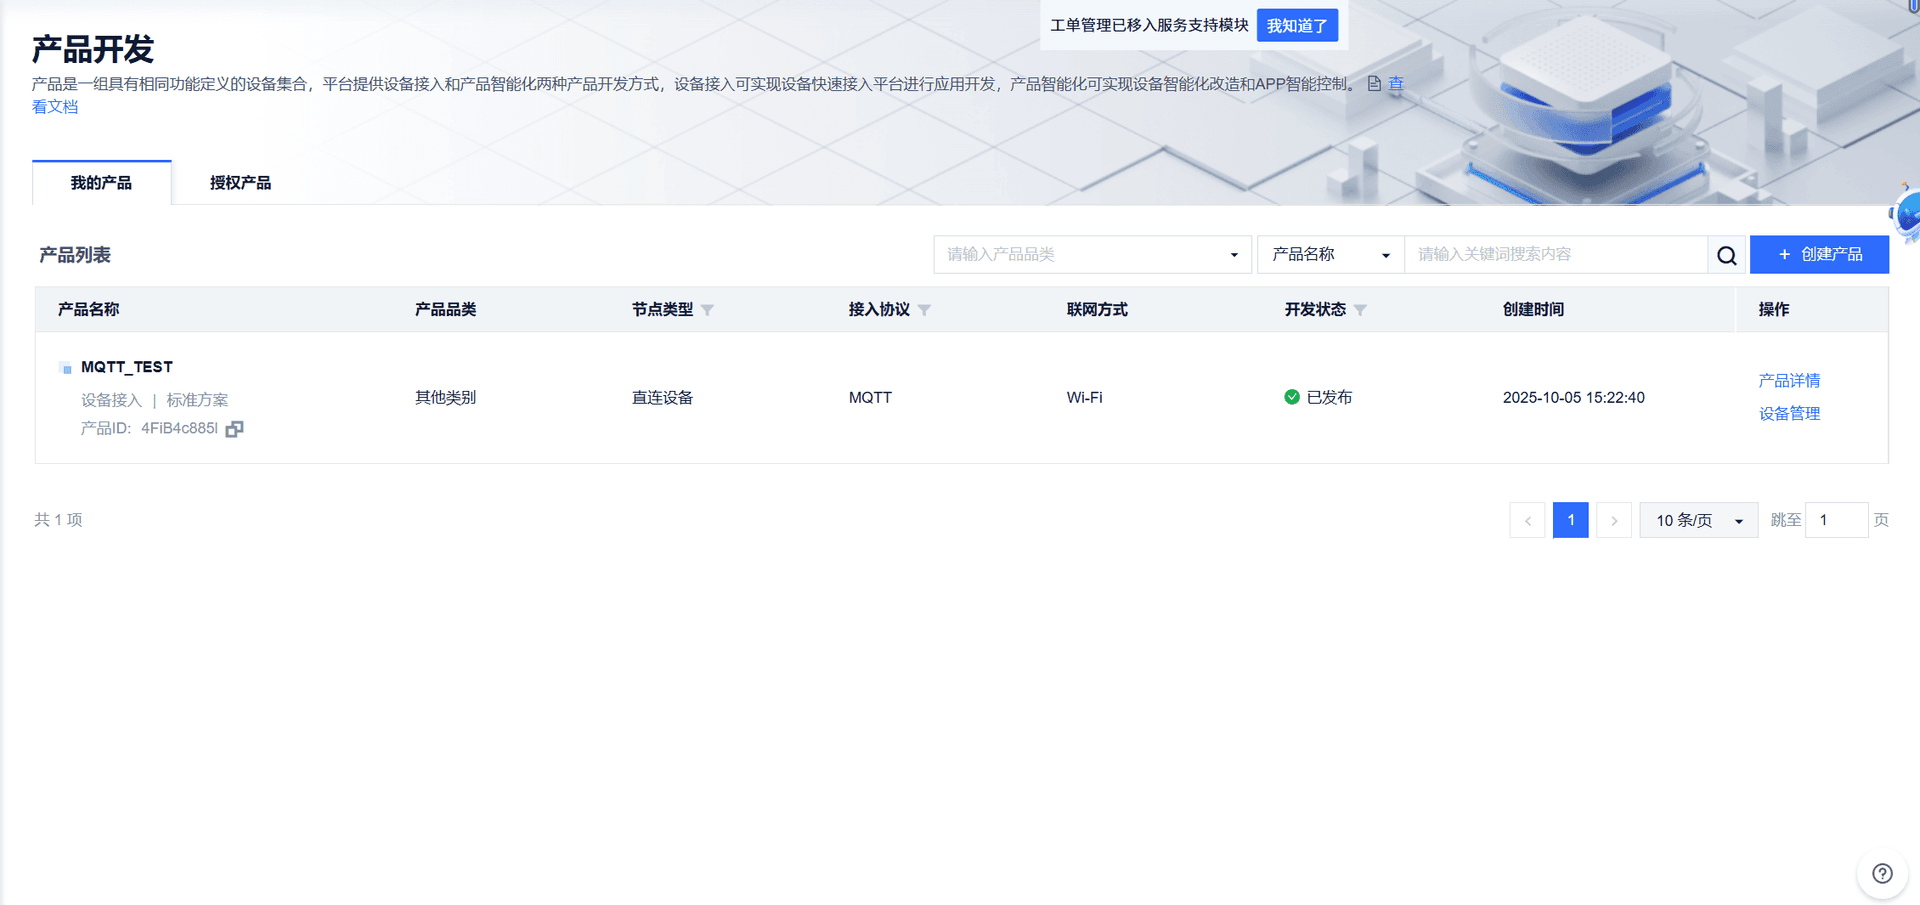Click the MQTT_TEST product file icon

click(65, 366)
